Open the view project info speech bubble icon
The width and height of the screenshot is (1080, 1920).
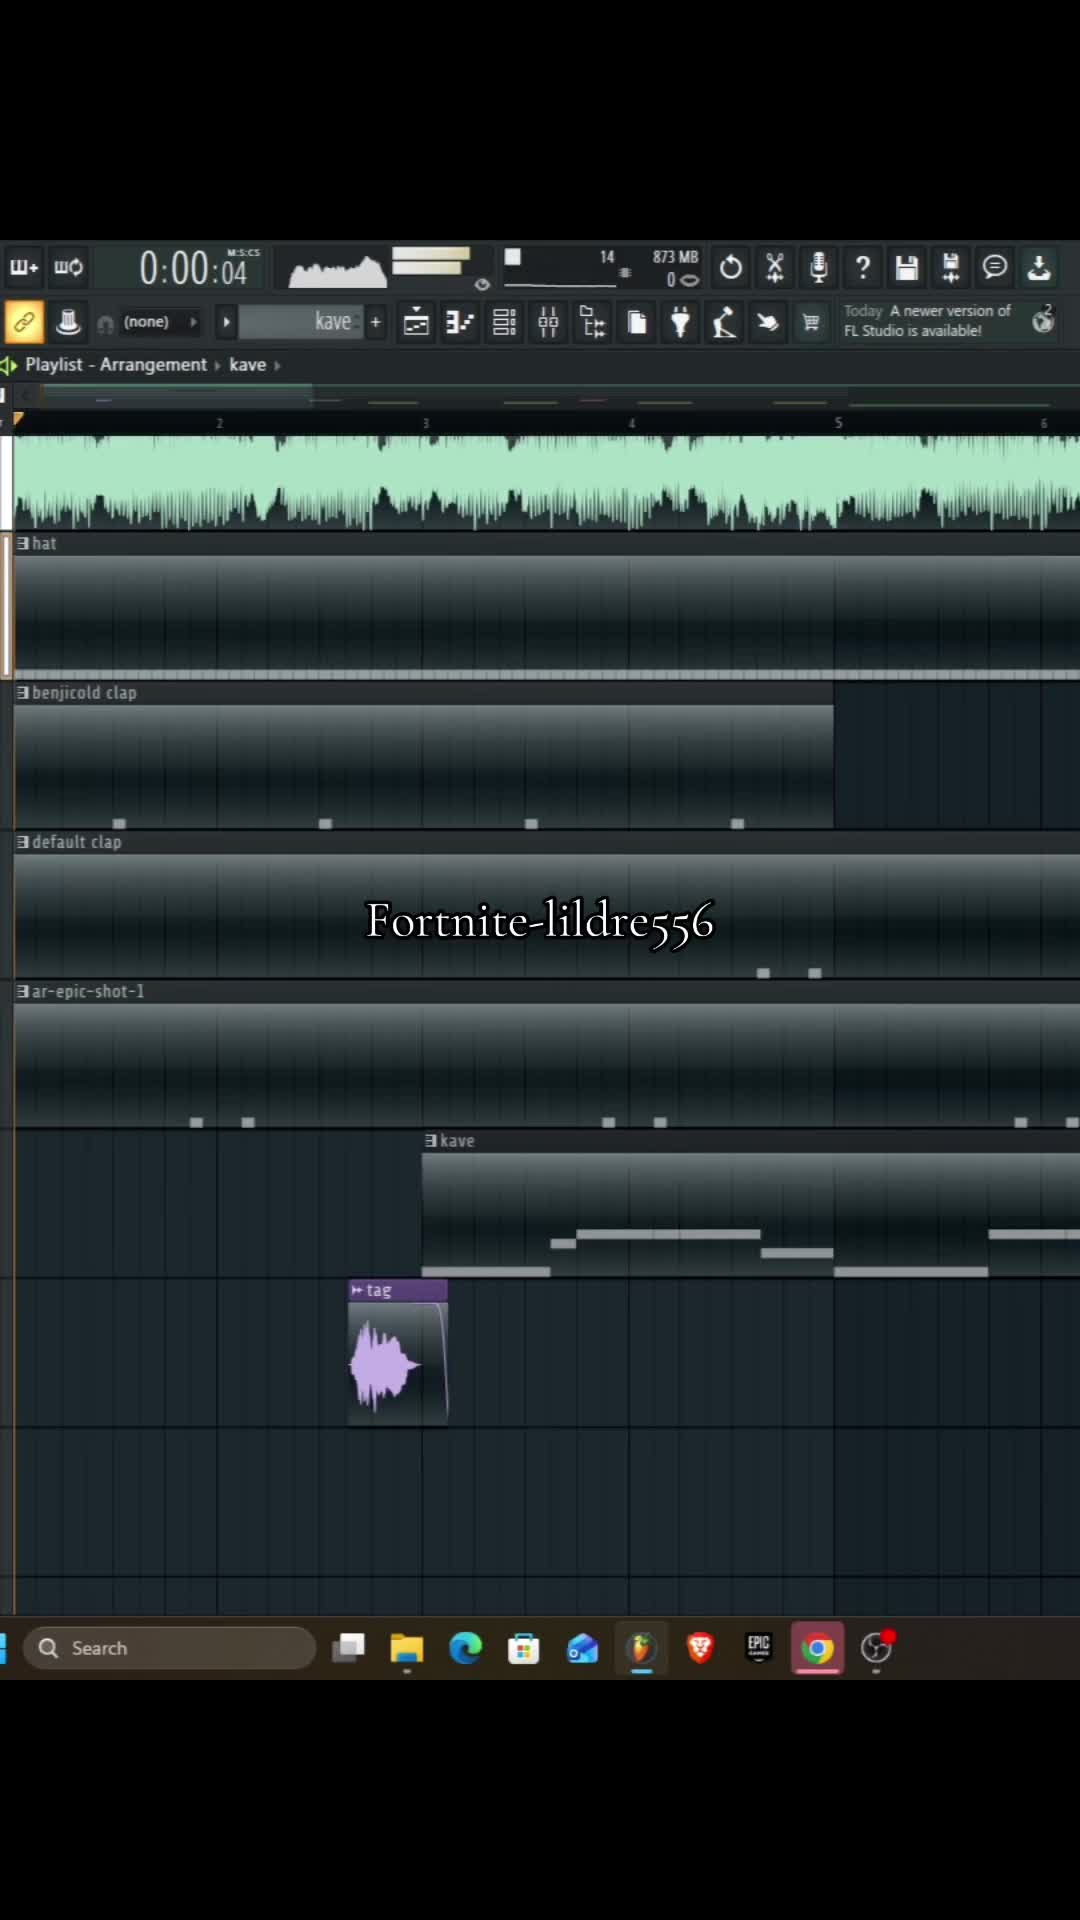tap(995, 267)
